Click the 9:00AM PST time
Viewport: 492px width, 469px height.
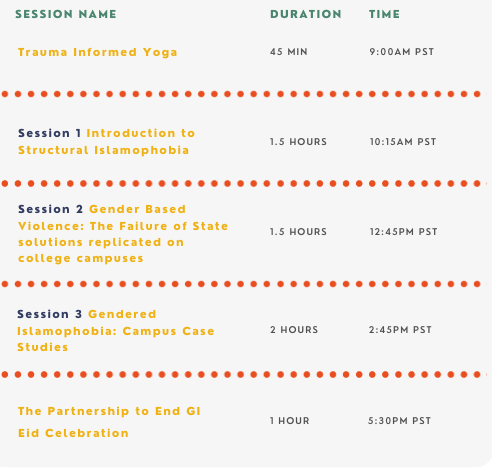coord(402,52)
